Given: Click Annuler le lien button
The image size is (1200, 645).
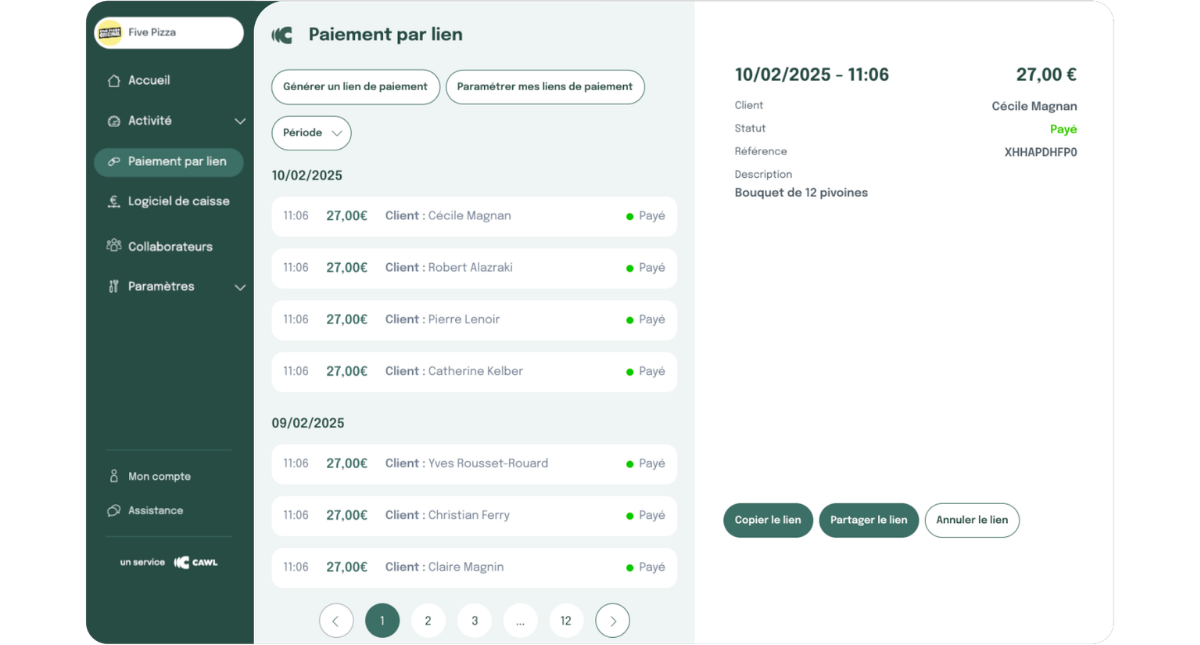Looking at the screenshot, I should (972, 520).
